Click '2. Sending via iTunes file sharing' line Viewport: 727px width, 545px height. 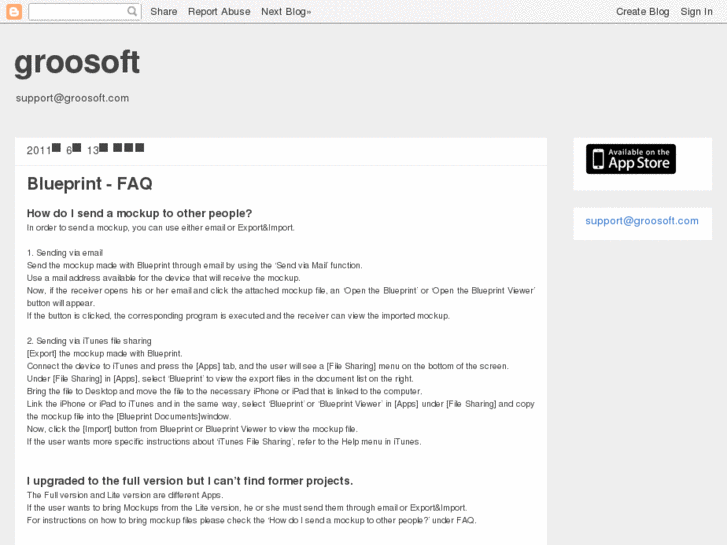89,341
